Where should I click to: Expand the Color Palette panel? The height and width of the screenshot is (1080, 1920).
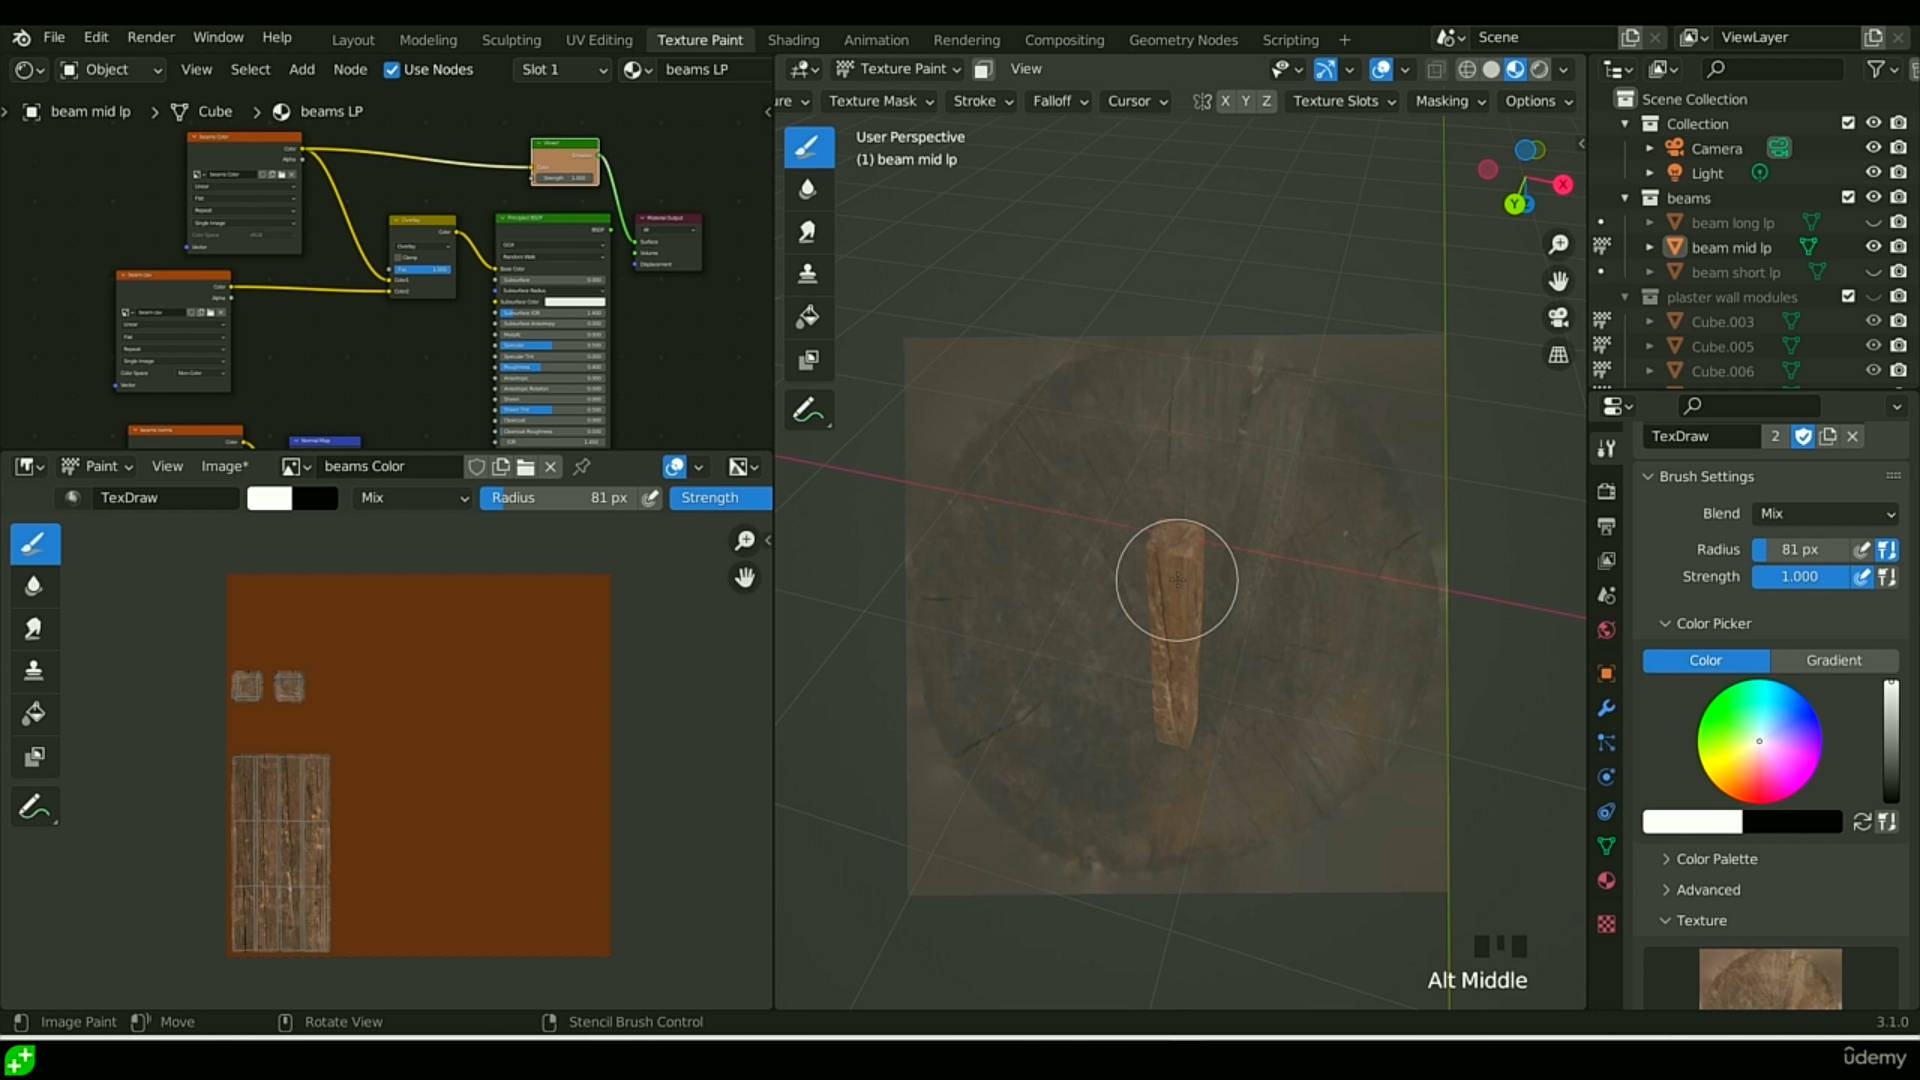point(1716,859)
